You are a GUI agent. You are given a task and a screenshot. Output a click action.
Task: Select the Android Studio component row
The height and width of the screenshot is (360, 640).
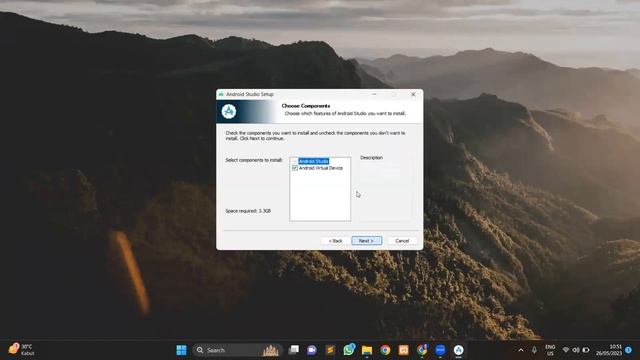point(313,161)
